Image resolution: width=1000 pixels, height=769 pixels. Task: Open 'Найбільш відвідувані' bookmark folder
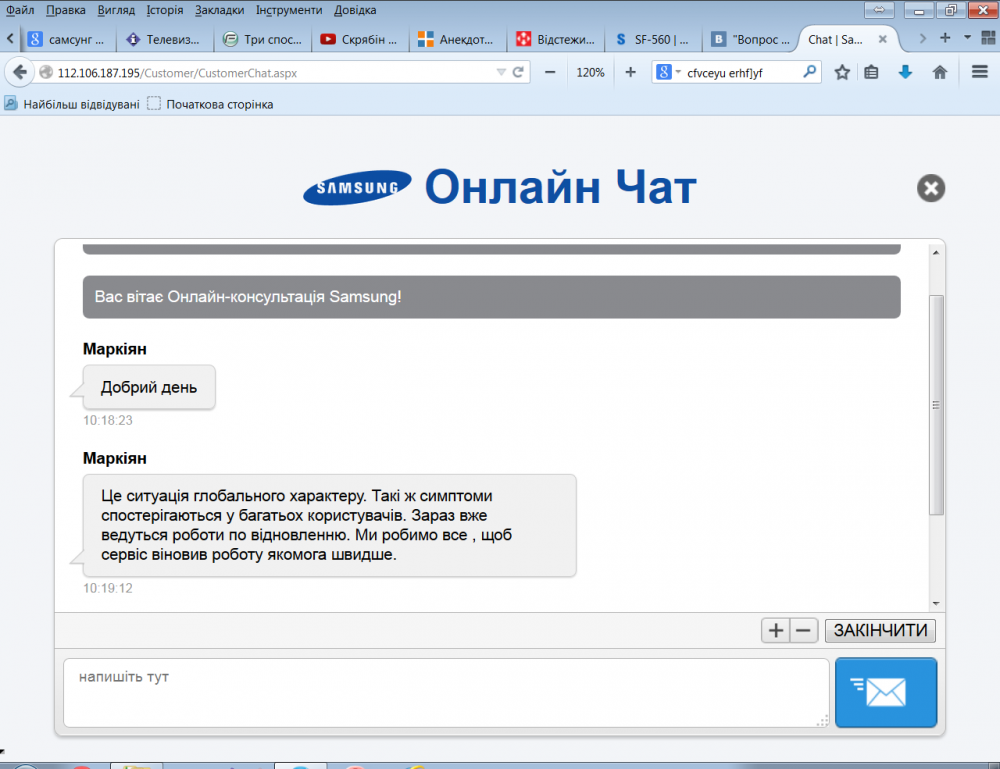73,104
